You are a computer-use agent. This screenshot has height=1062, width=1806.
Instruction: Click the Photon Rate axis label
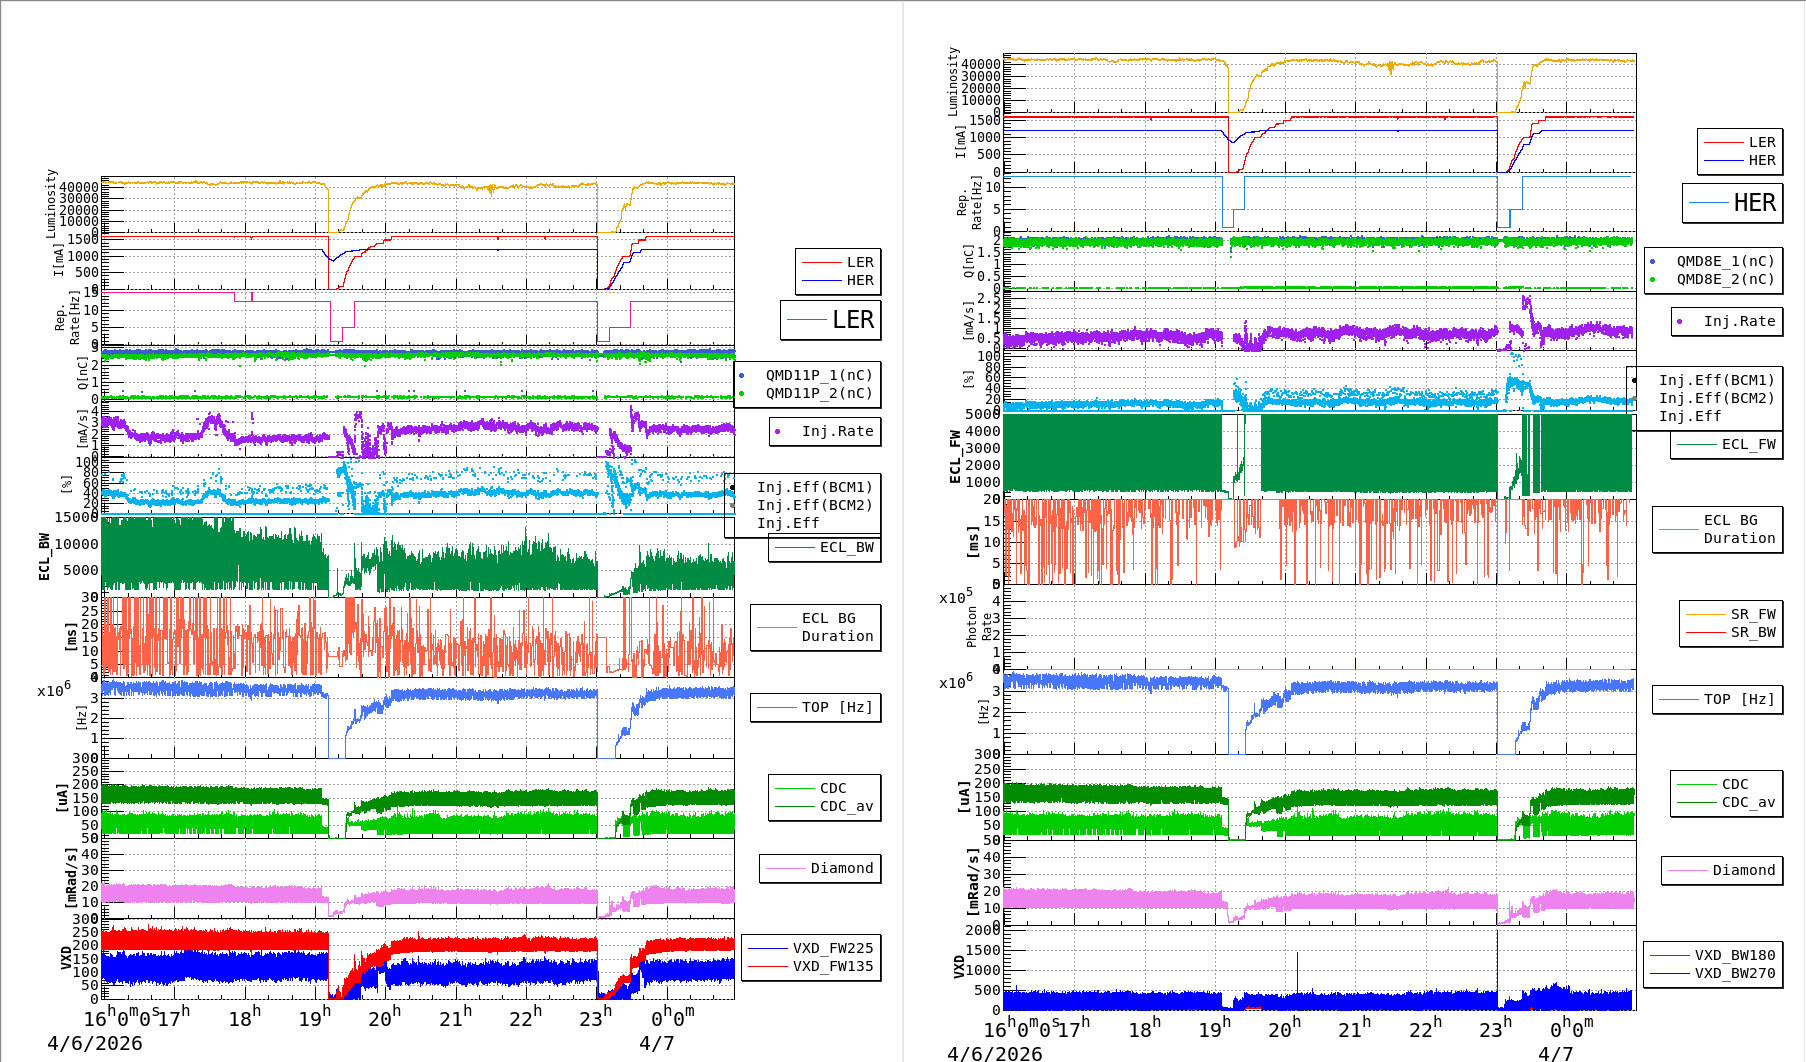979,626
